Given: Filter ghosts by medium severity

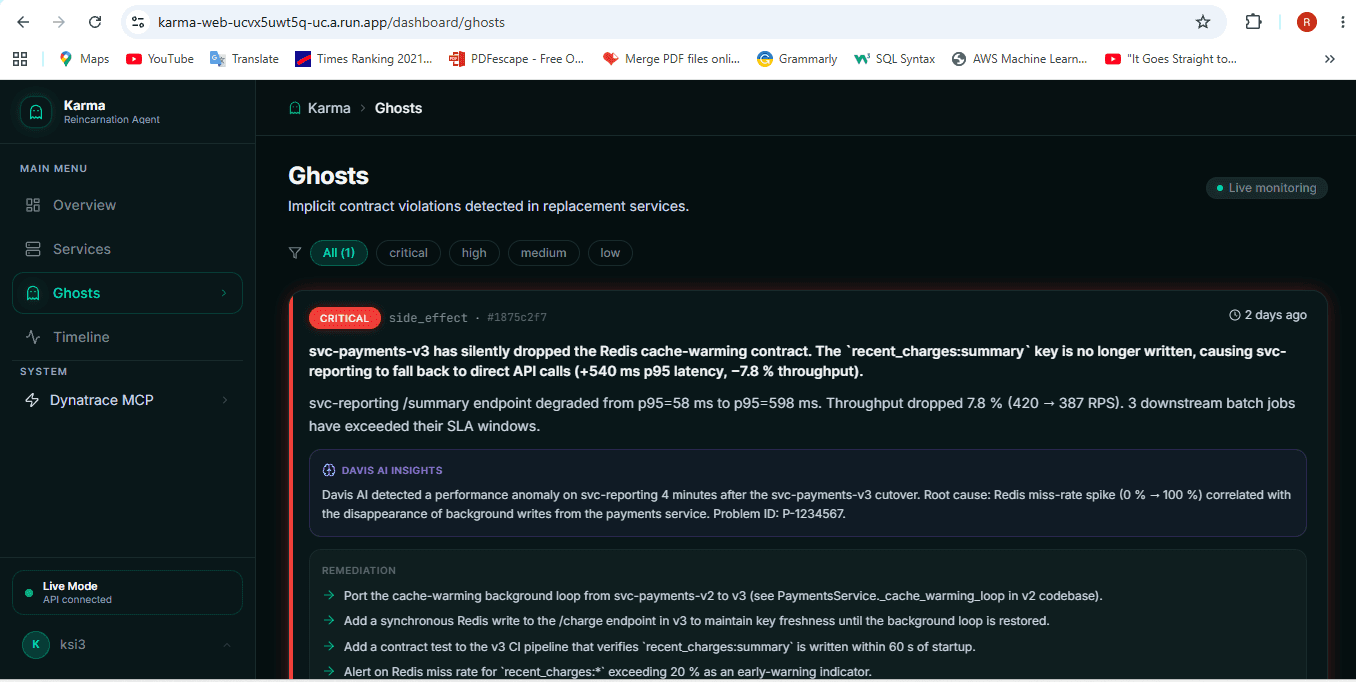Looking at the screenshot, I should tap(544, 253).
